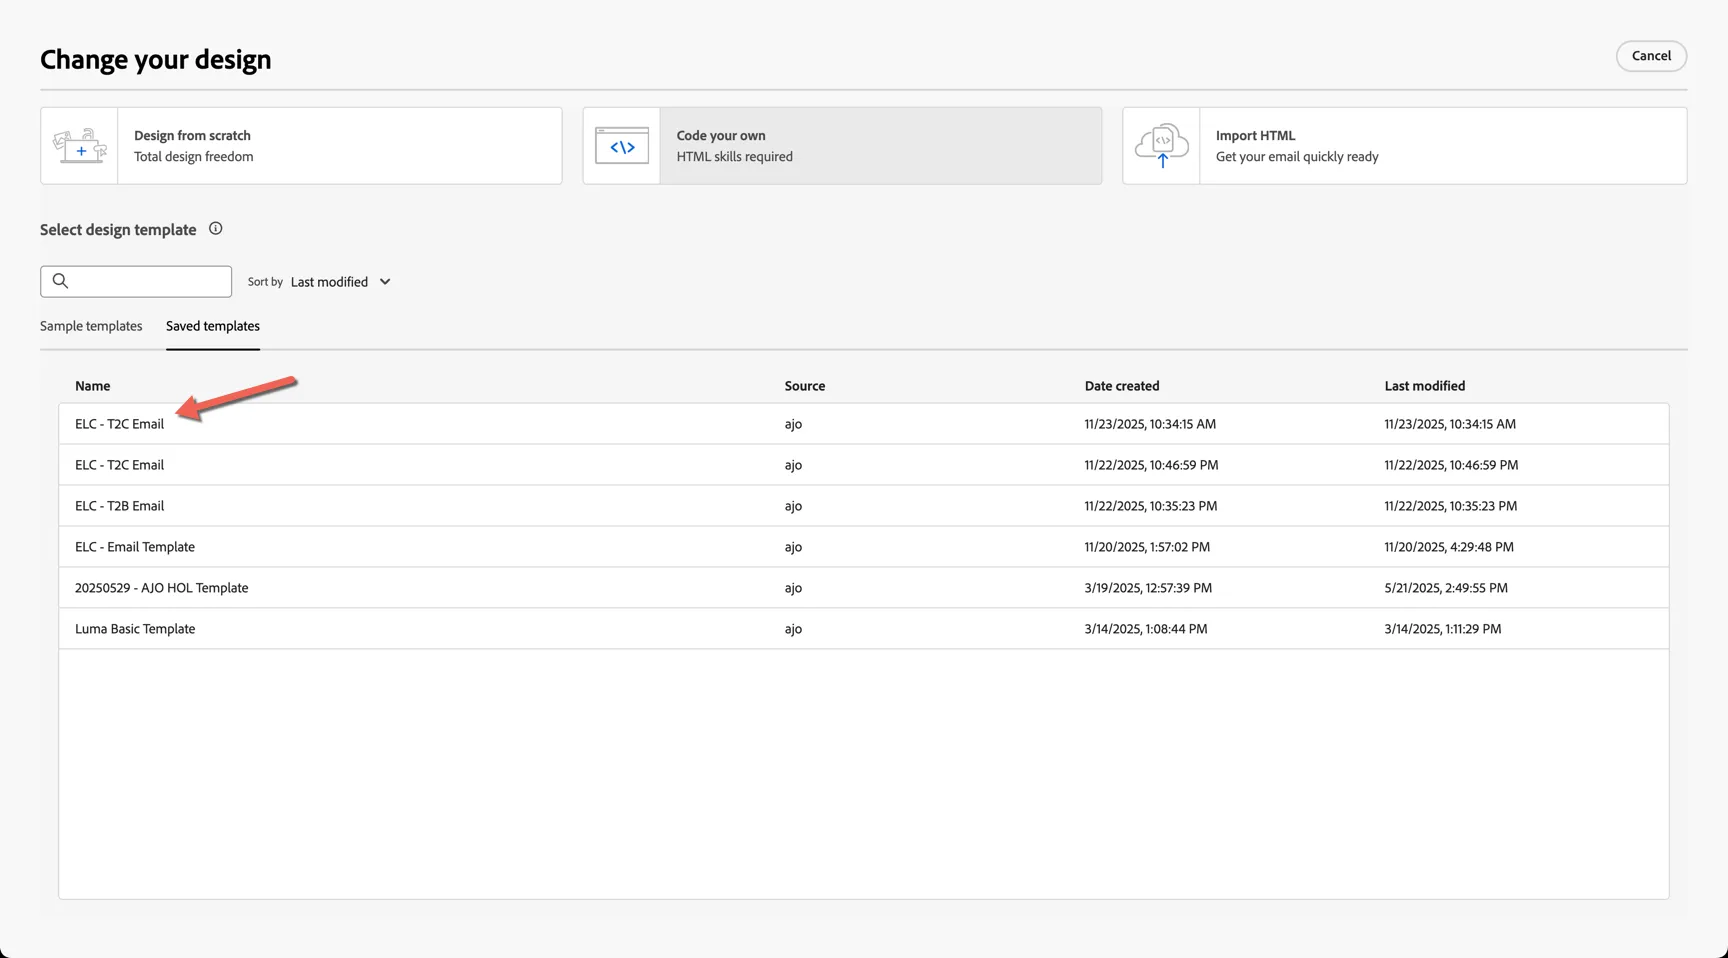Select the Luma Basic Template row
This screenshot has width=1728, height=958.
[864, 629]
